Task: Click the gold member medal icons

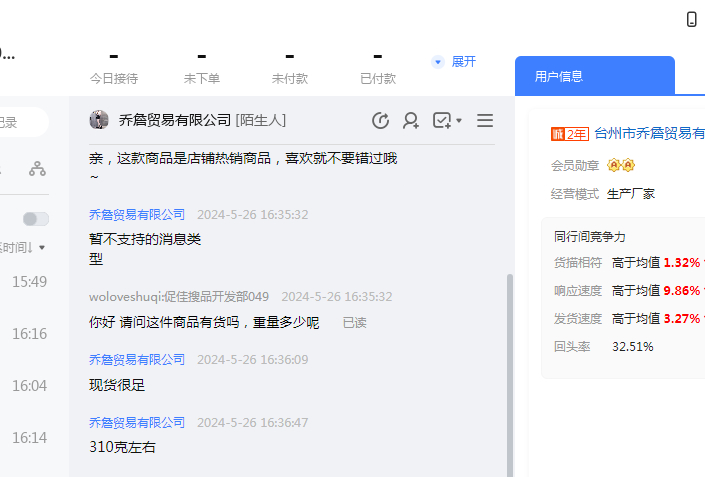Action: [x=621, y=165]
